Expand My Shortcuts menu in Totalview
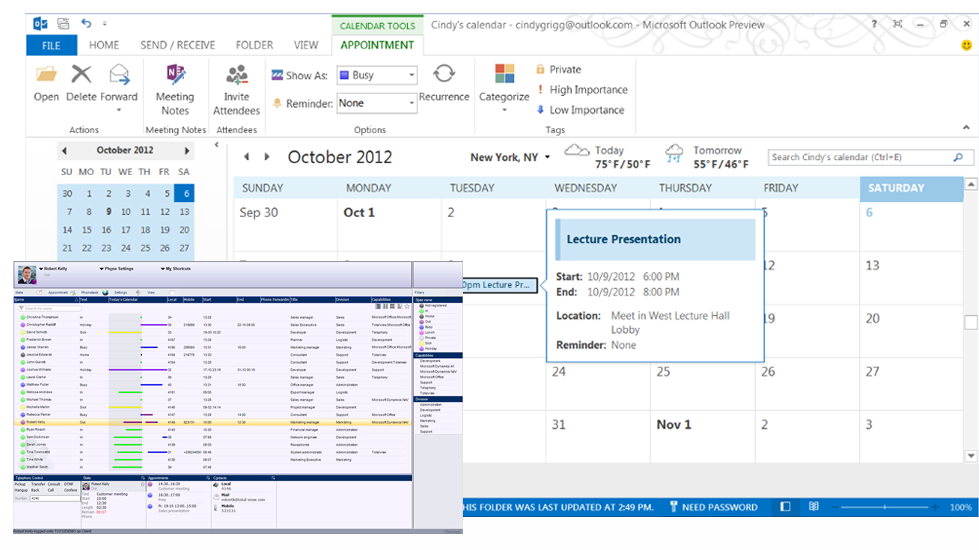979x550 pixels. coord(162,268)
